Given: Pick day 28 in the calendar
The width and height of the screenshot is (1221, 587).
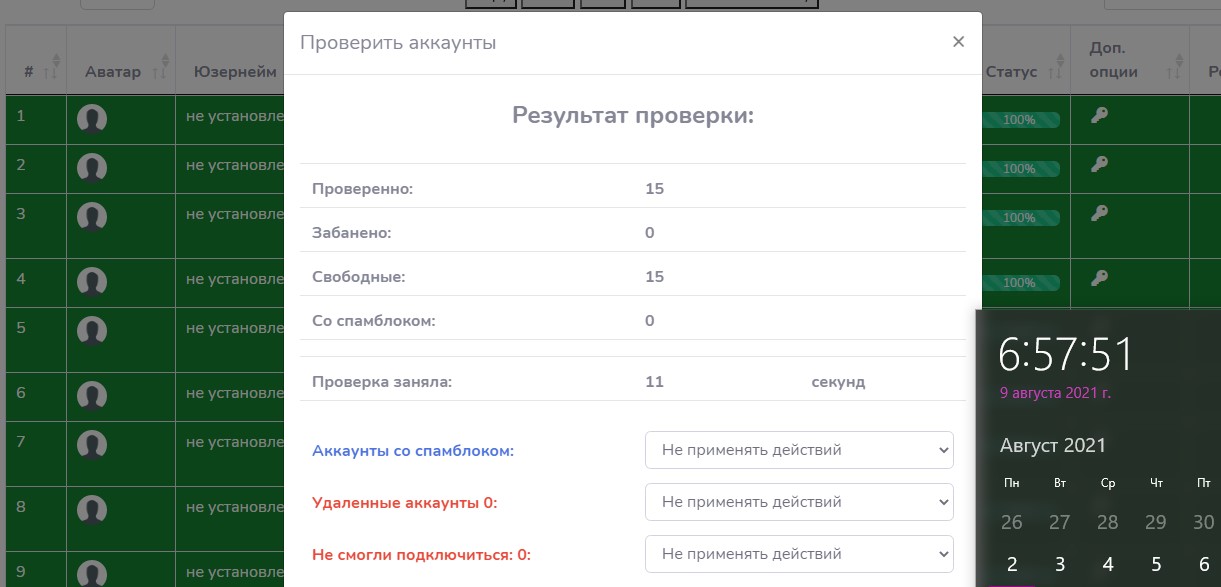Looking at the screenshot, I should 1108,522.
